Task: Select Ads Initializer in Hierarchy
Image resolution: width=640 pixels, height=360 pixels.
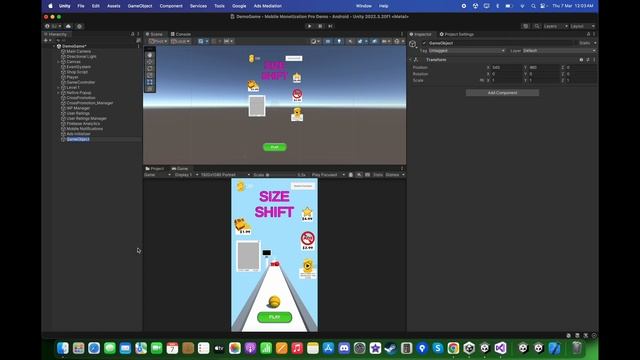Action: [78, 134]
